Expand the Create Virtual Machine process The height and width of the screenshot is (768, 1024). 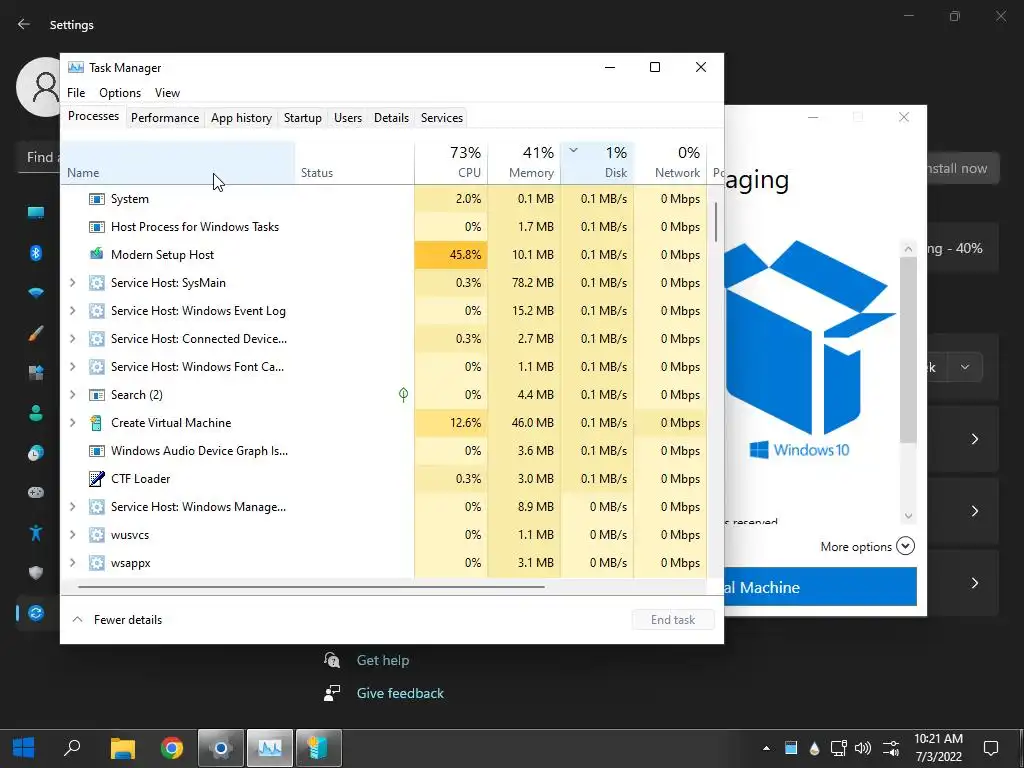[72, 423]
